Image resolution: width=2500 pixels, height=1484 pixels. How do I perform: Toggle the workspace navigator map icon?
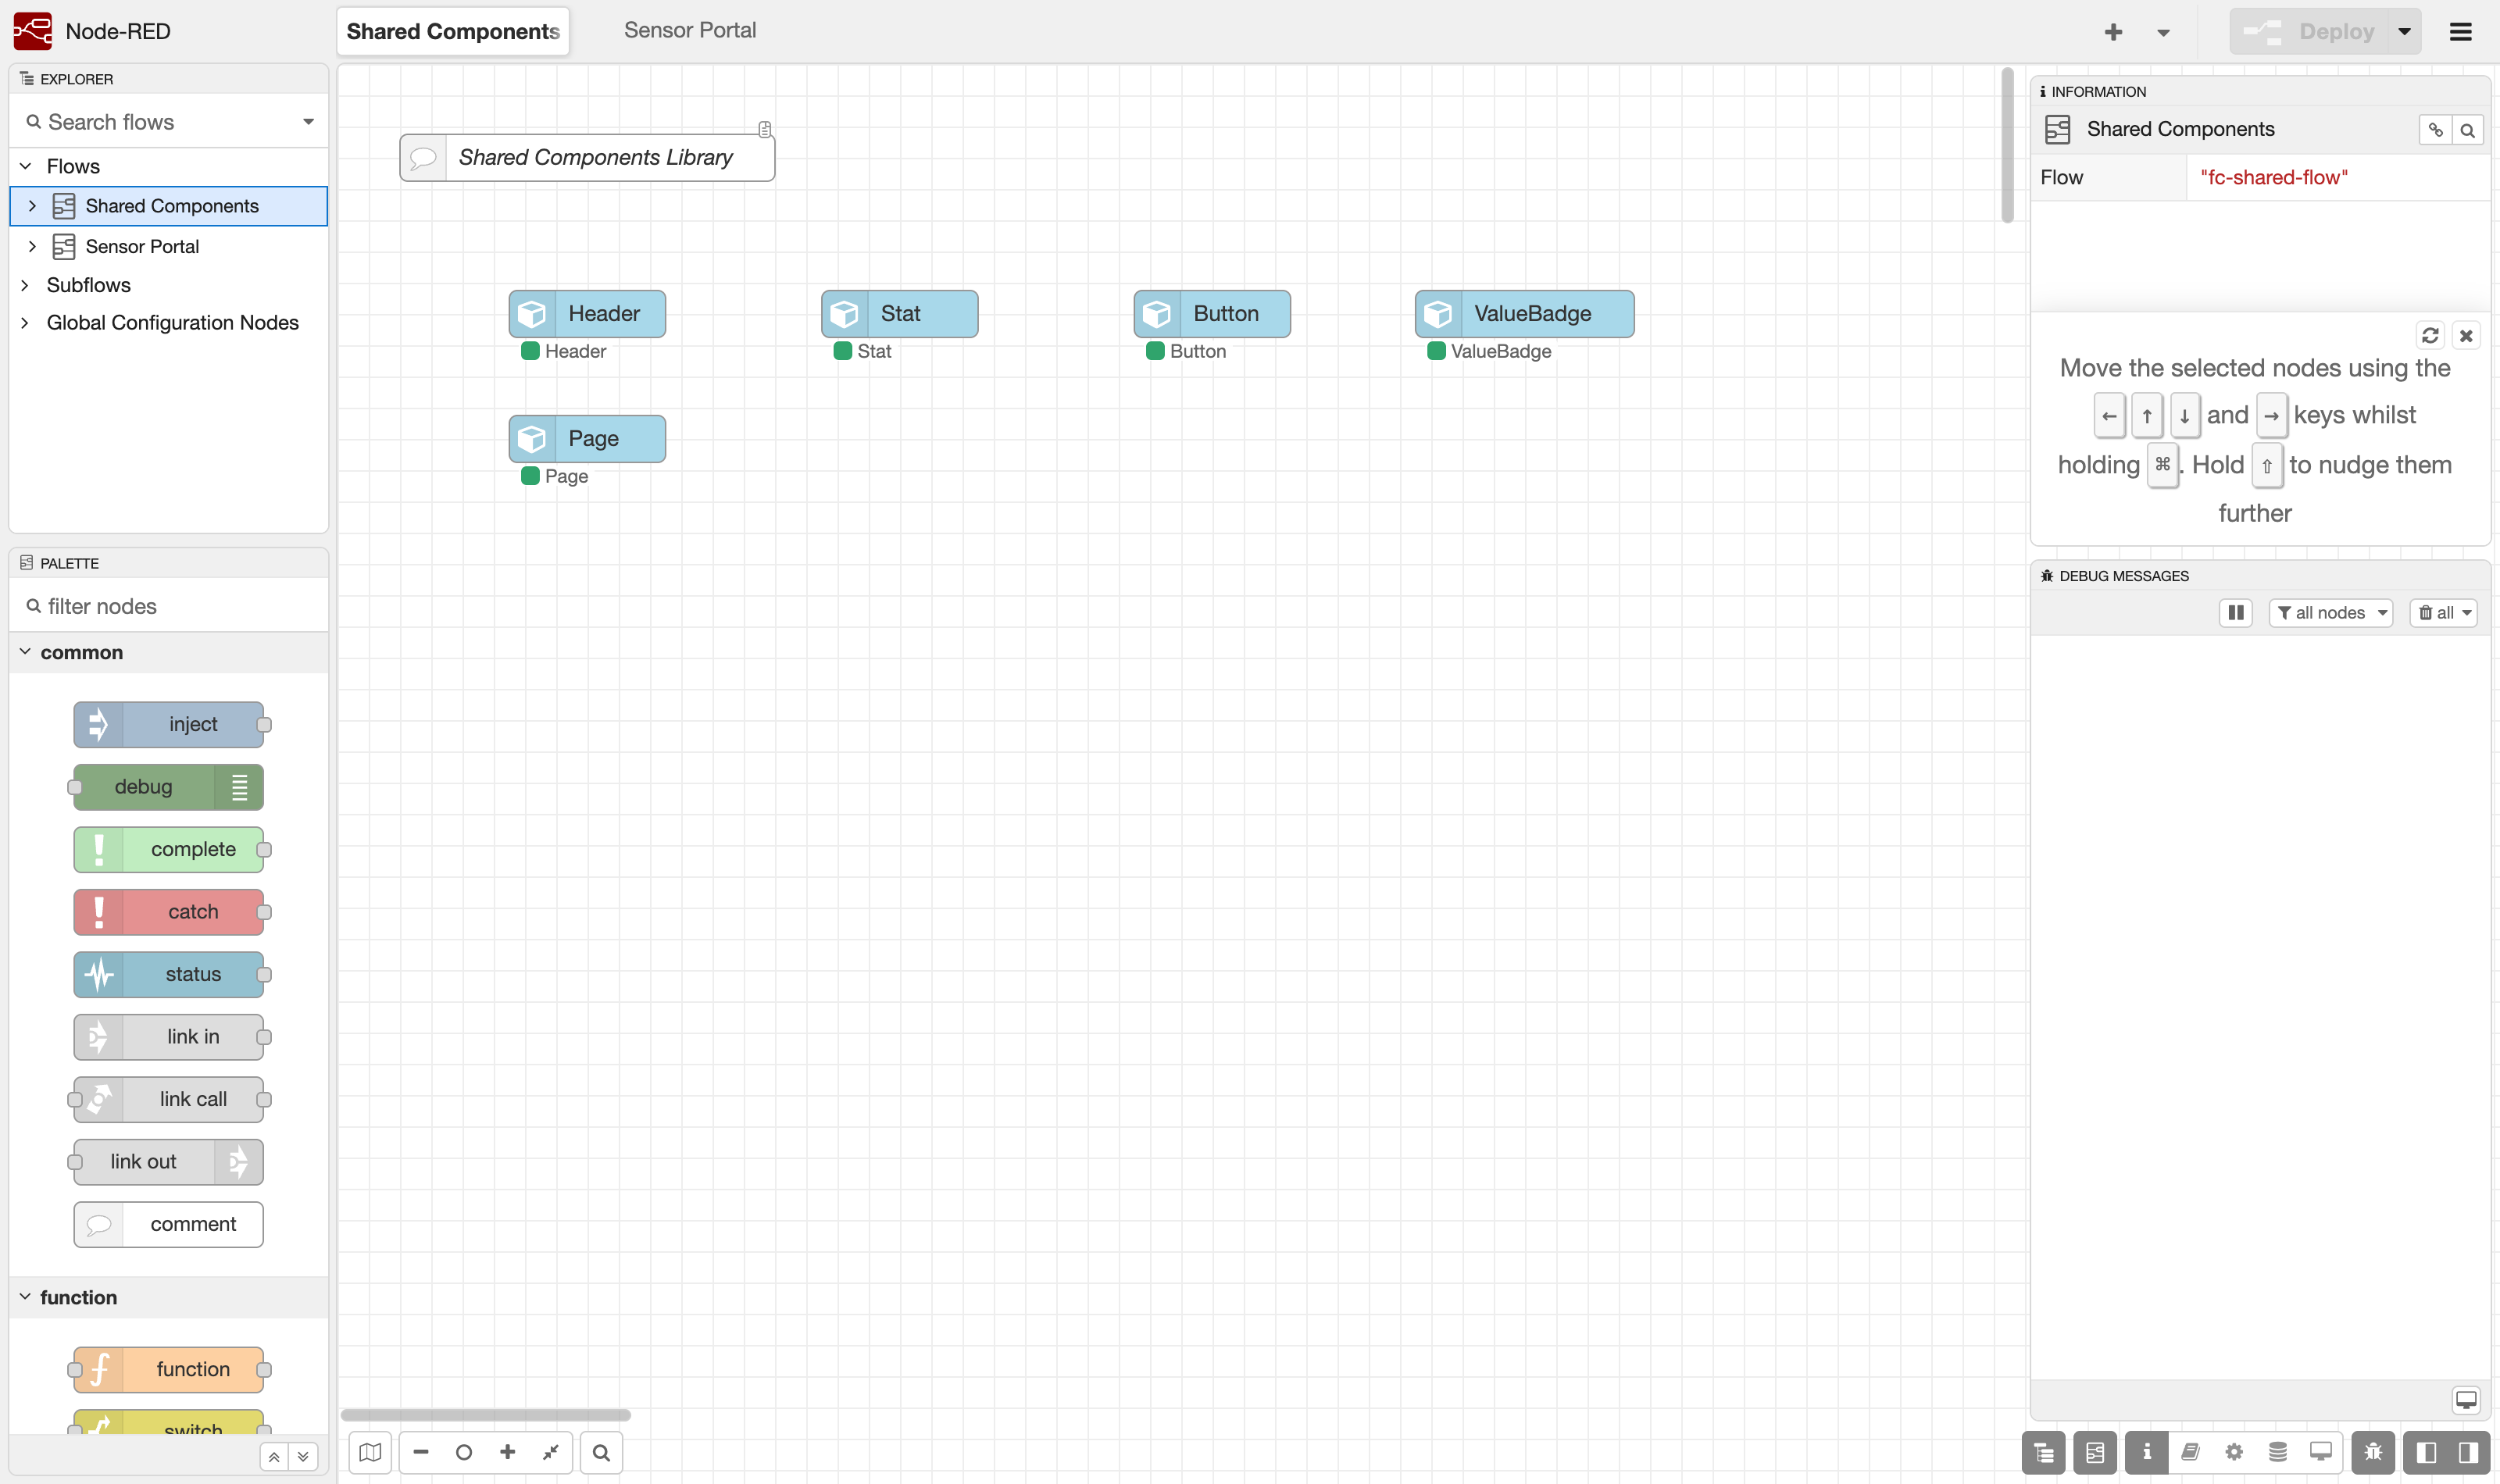pyautogui.click(x=370, y=1452)
